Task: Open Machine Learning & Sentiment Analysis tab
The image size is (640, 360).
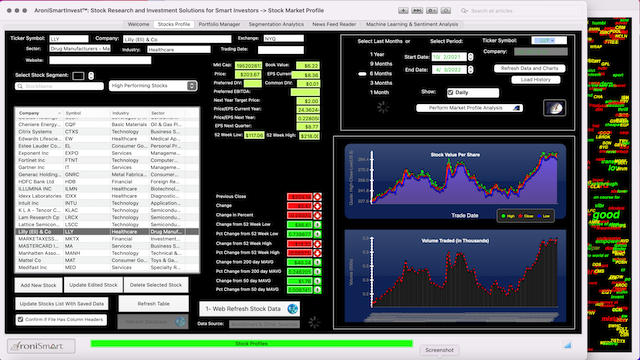Action: point(412,24)
